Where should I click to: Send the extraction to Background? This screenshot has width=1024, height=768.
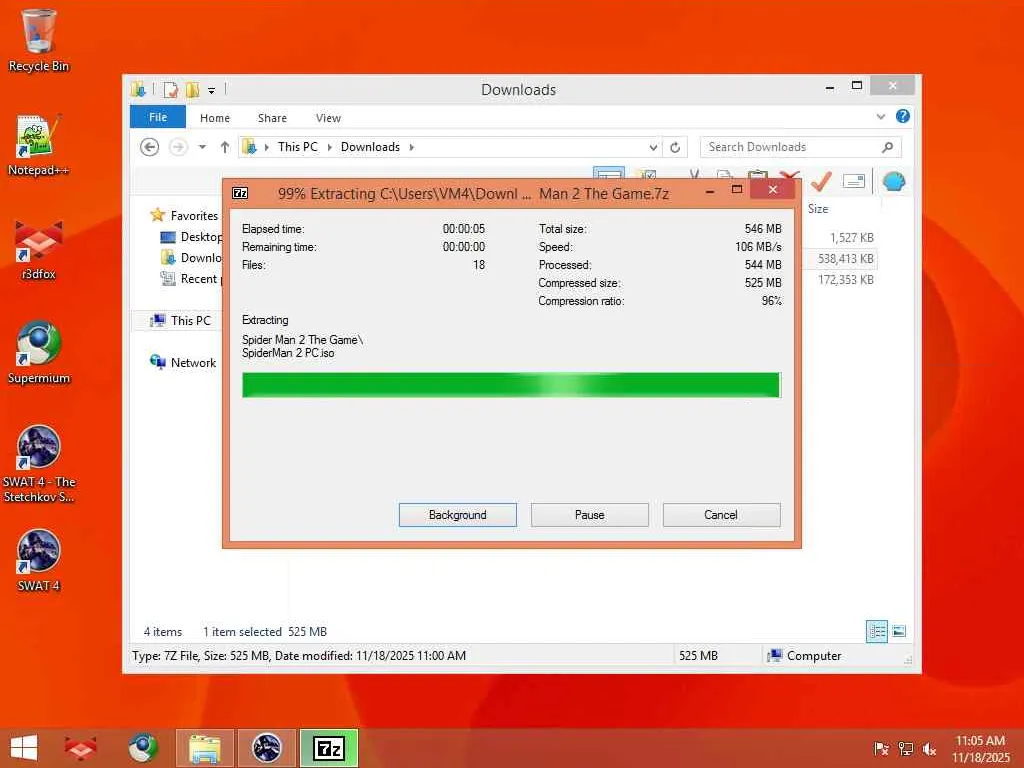tap(457, 515)
